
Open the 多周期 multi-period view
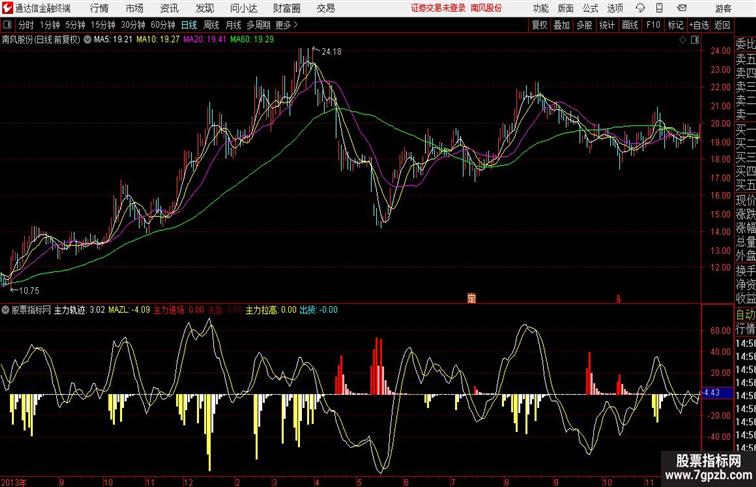pyautogui.click(x=258, y=25)
